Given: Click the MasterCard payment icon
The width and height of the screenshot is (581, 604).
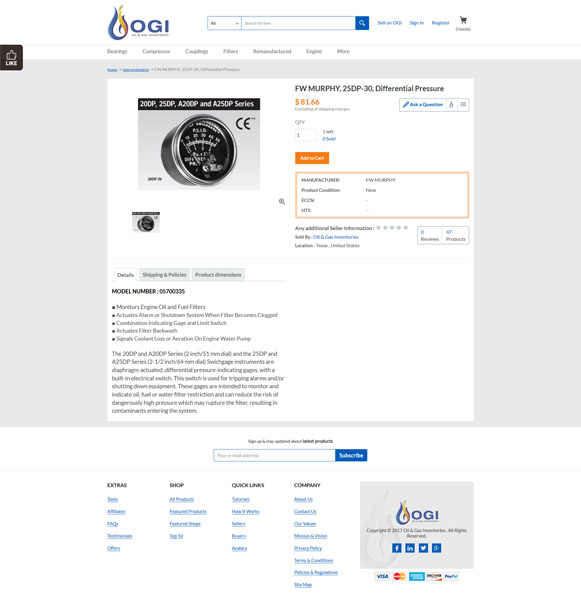Looking at the screenshot, I should 400,576.
